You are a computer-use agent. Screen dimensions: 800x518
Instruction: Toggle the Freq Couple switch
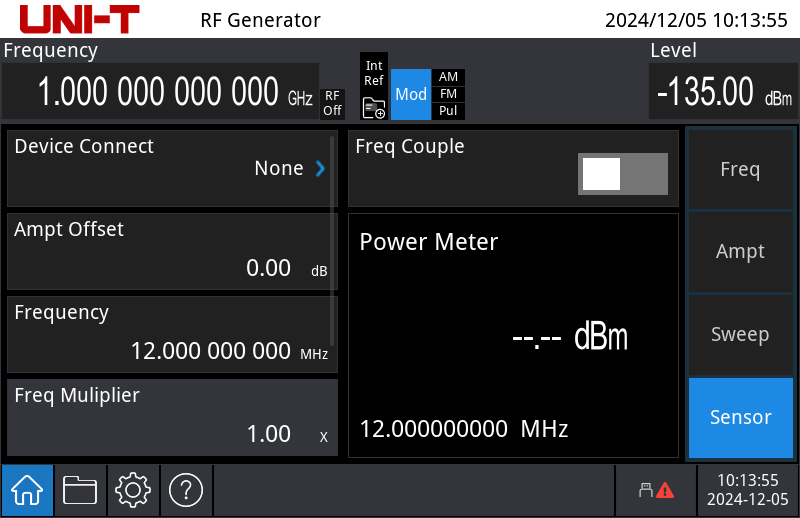tap(622, 174)
